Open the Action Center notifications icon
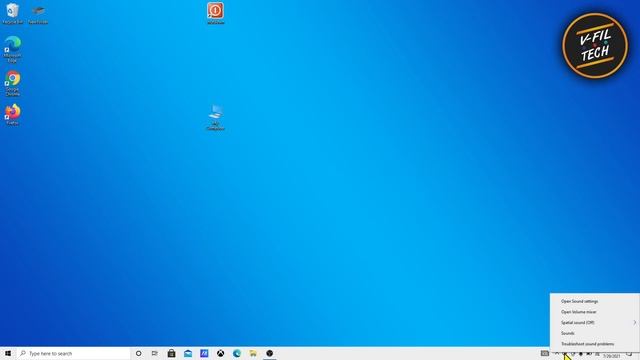 (x=629, y=353)
